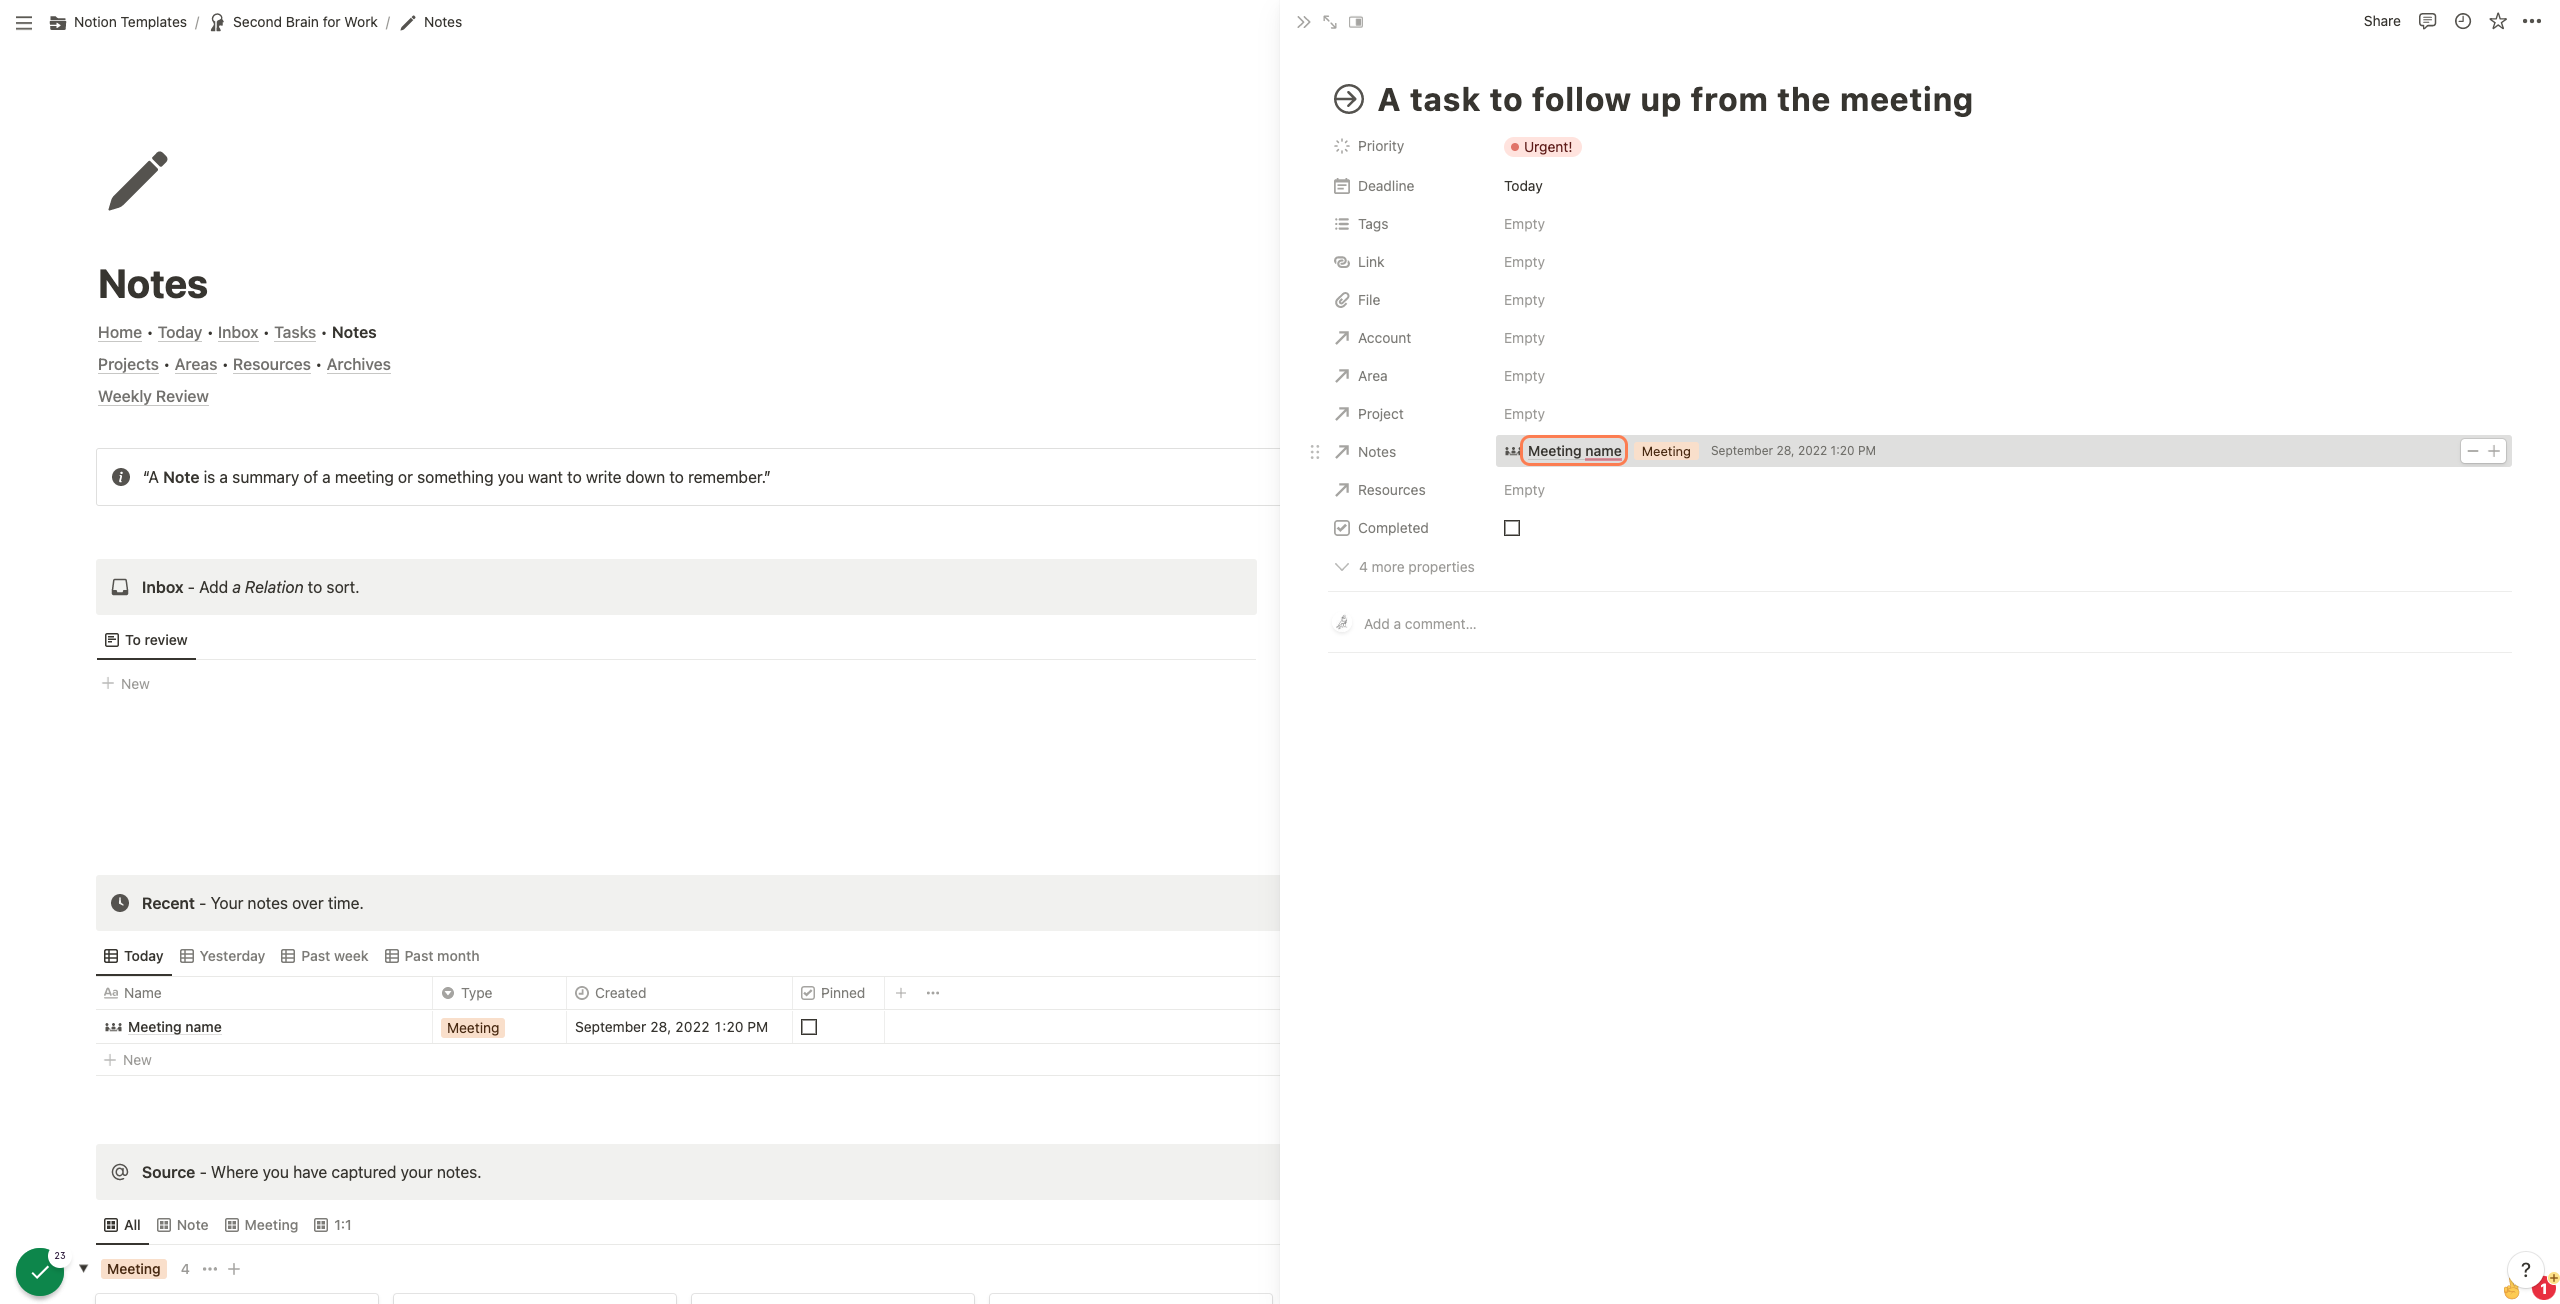This screenshot has width=2560, height=1304.
Task: Switch to the Yesterday tab
Action: 222,956
